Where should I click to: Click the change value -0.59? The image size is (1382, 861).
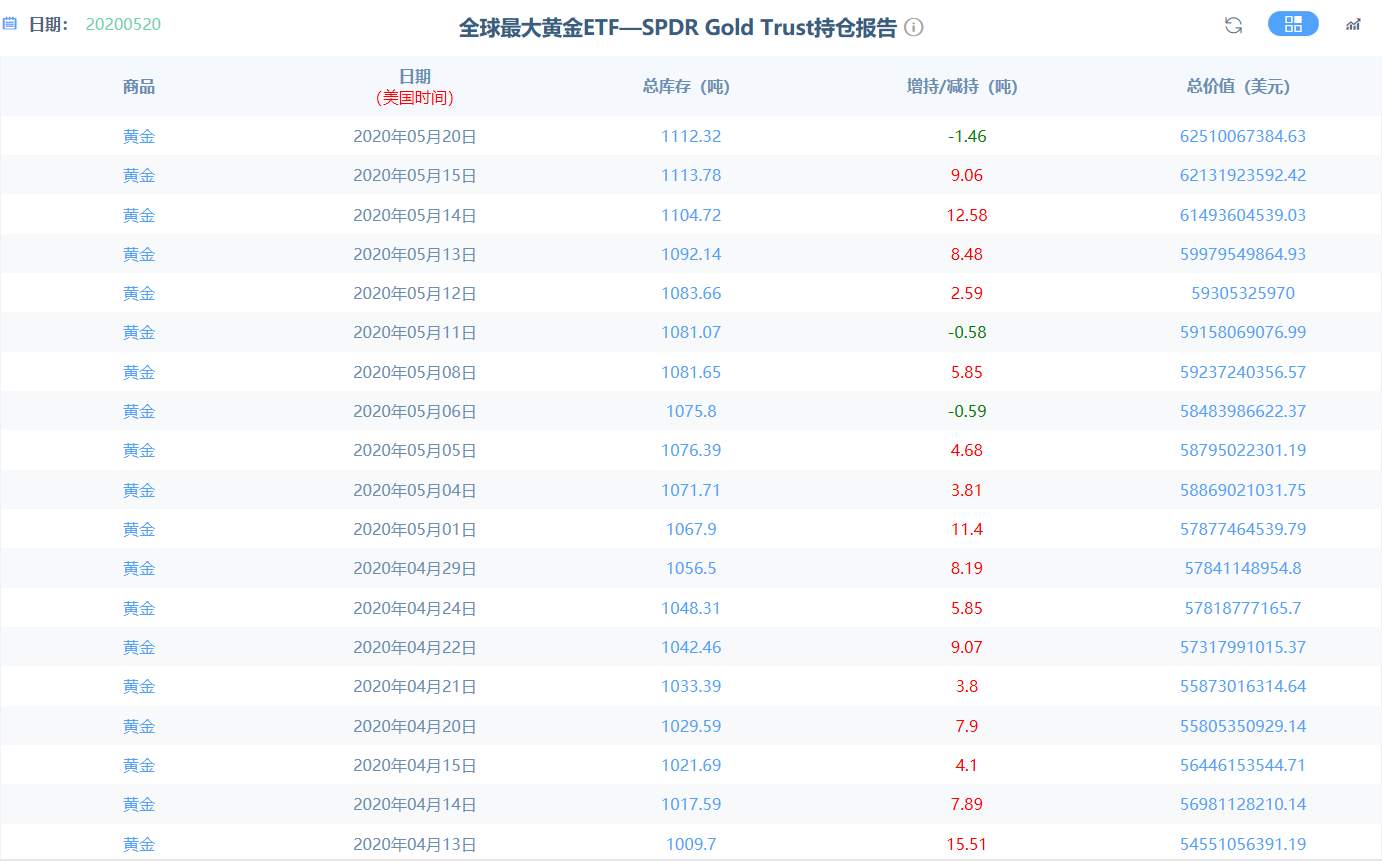click(967, 411)
